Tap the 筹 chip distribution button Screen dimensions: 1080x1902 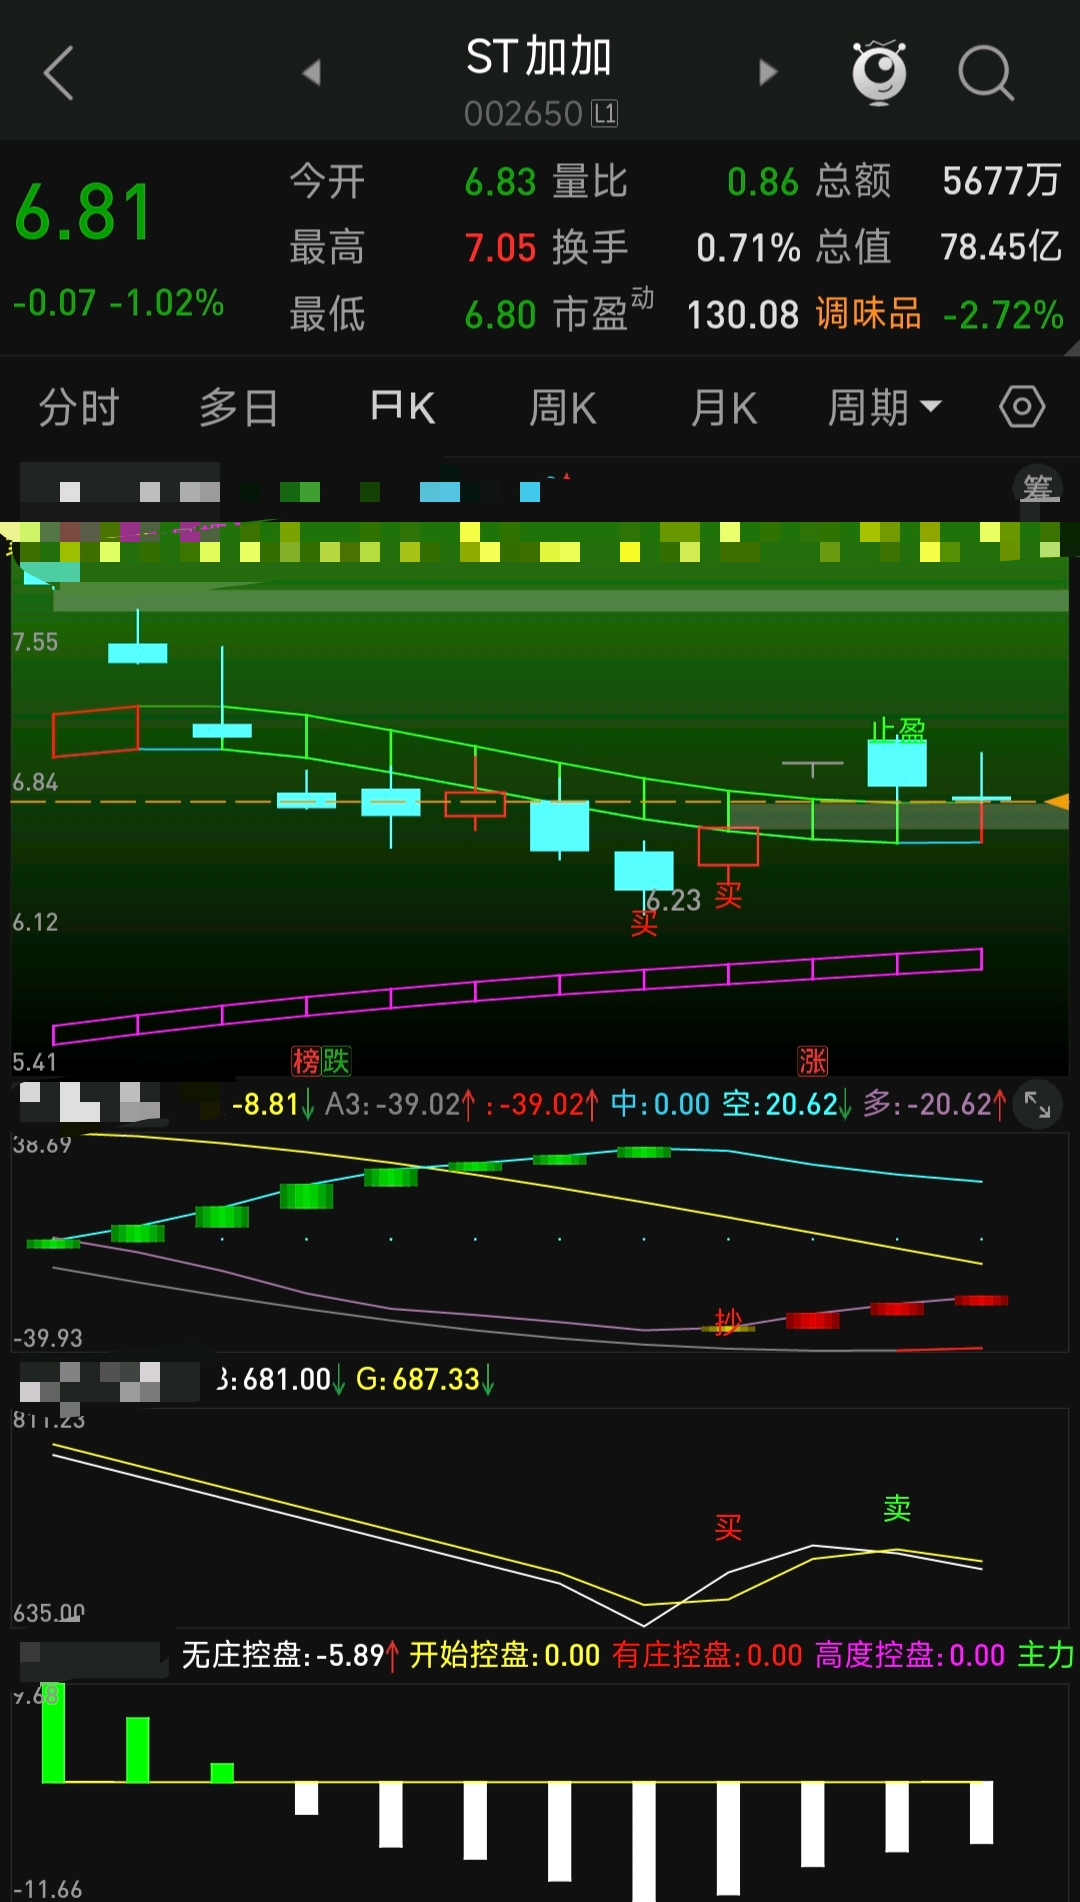point(1038,488)
